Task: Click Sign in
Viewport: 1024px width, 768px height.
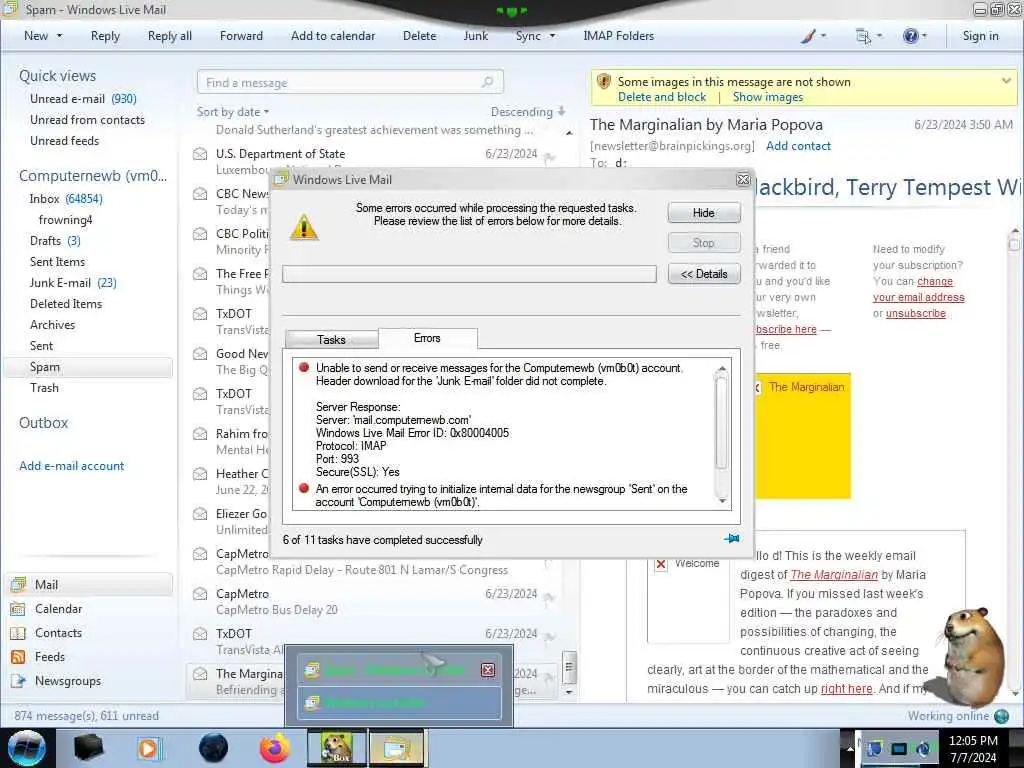Action: coord(980,36)
